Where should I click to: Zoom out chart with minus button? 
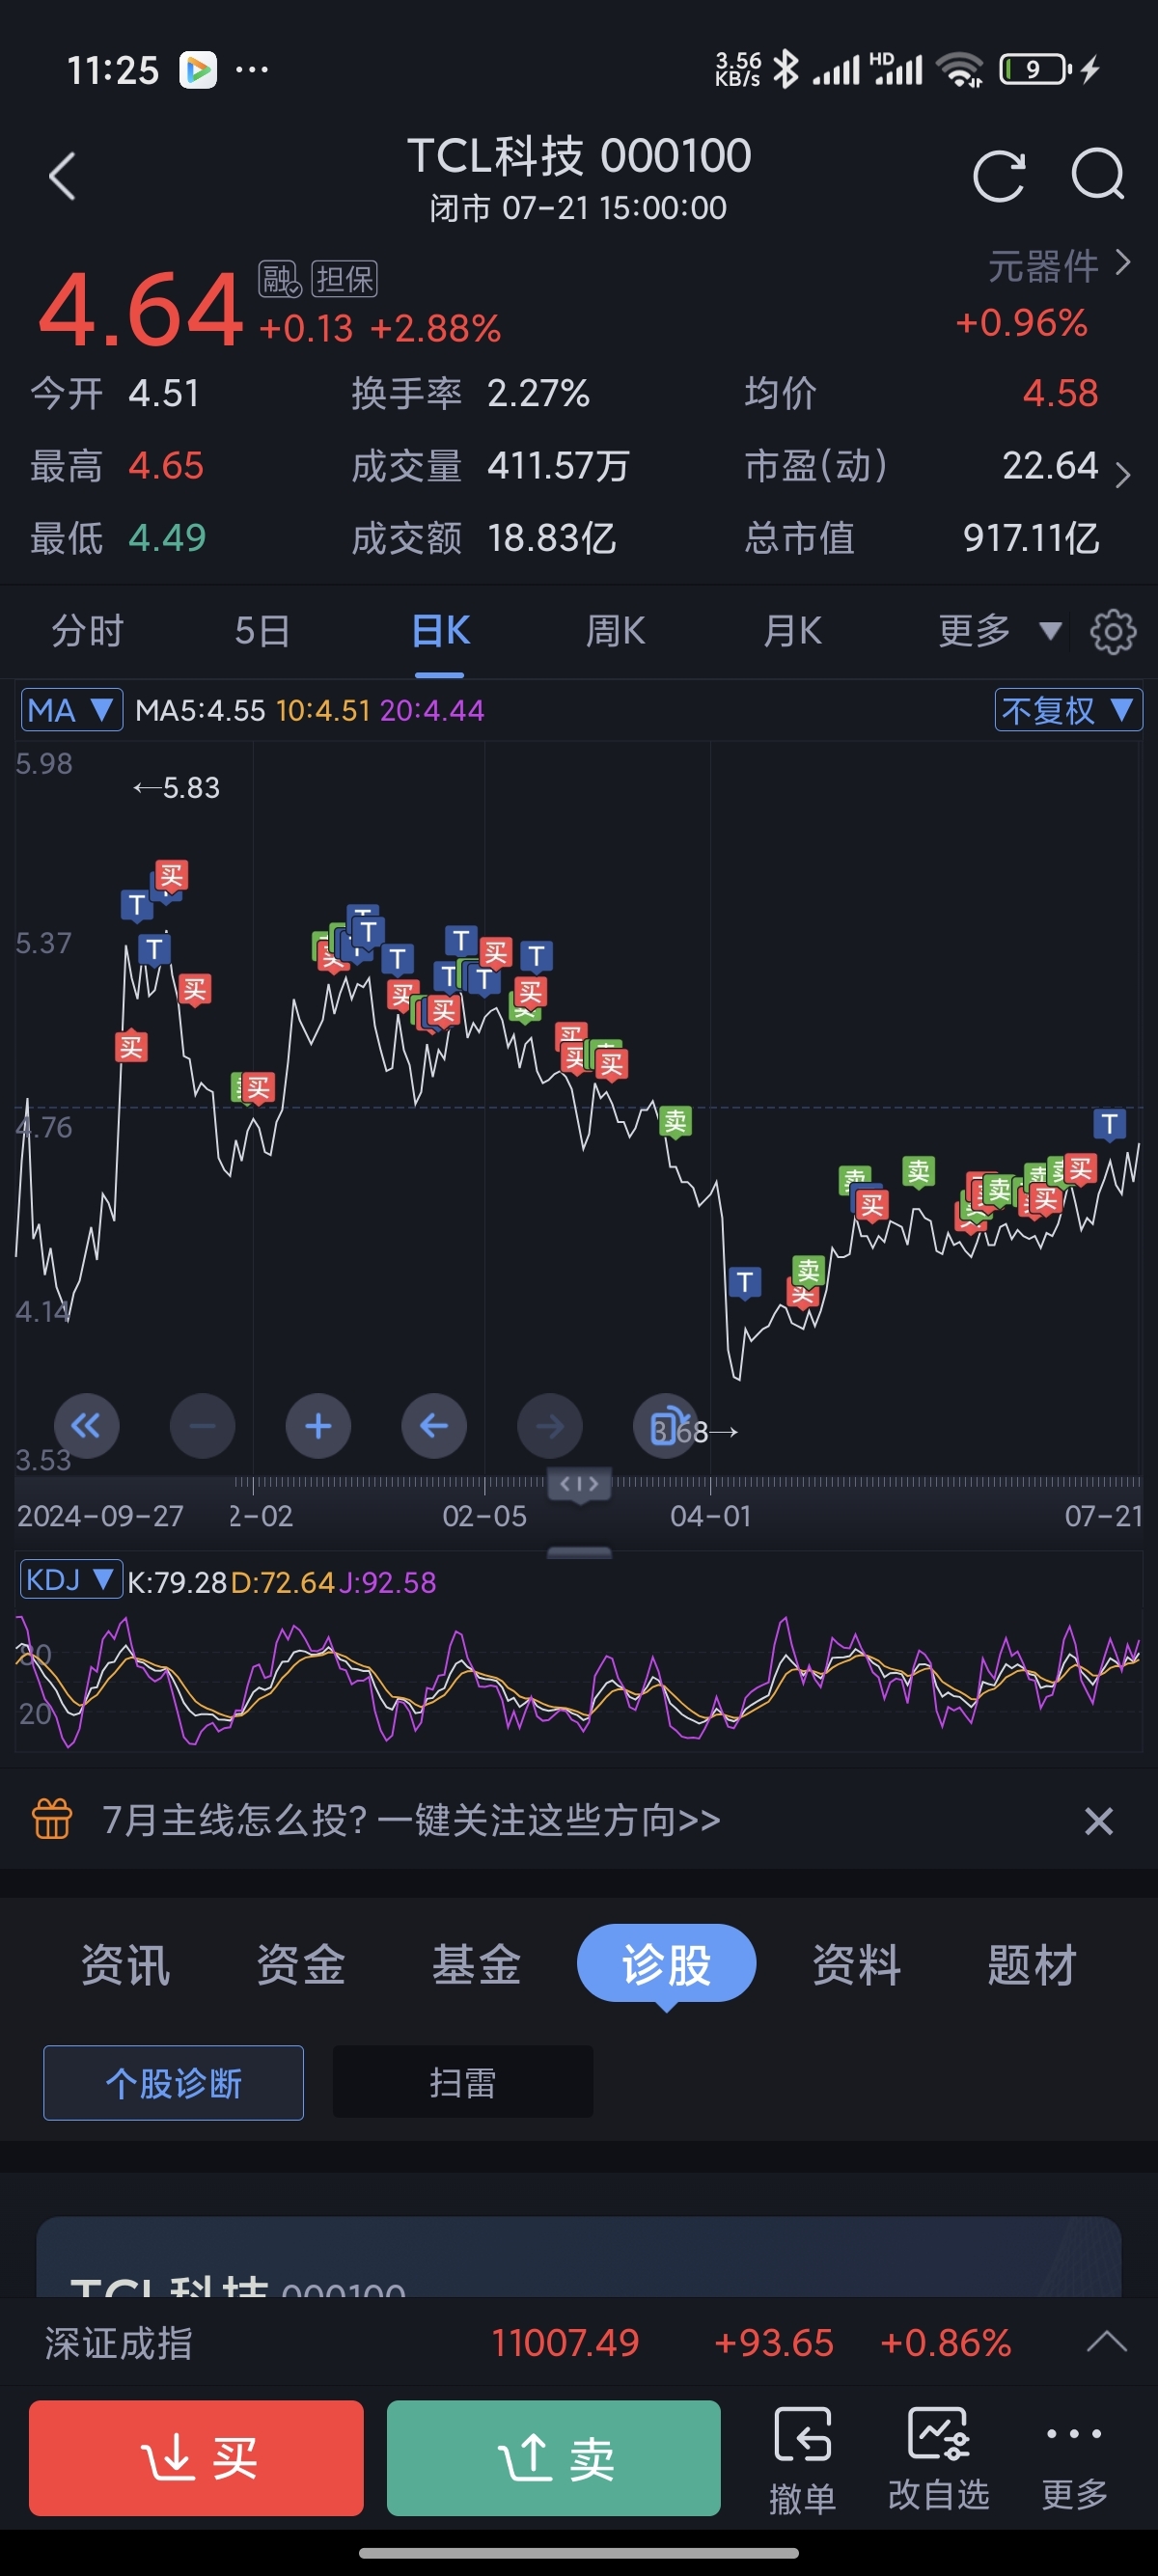[x=202, y=1425]
